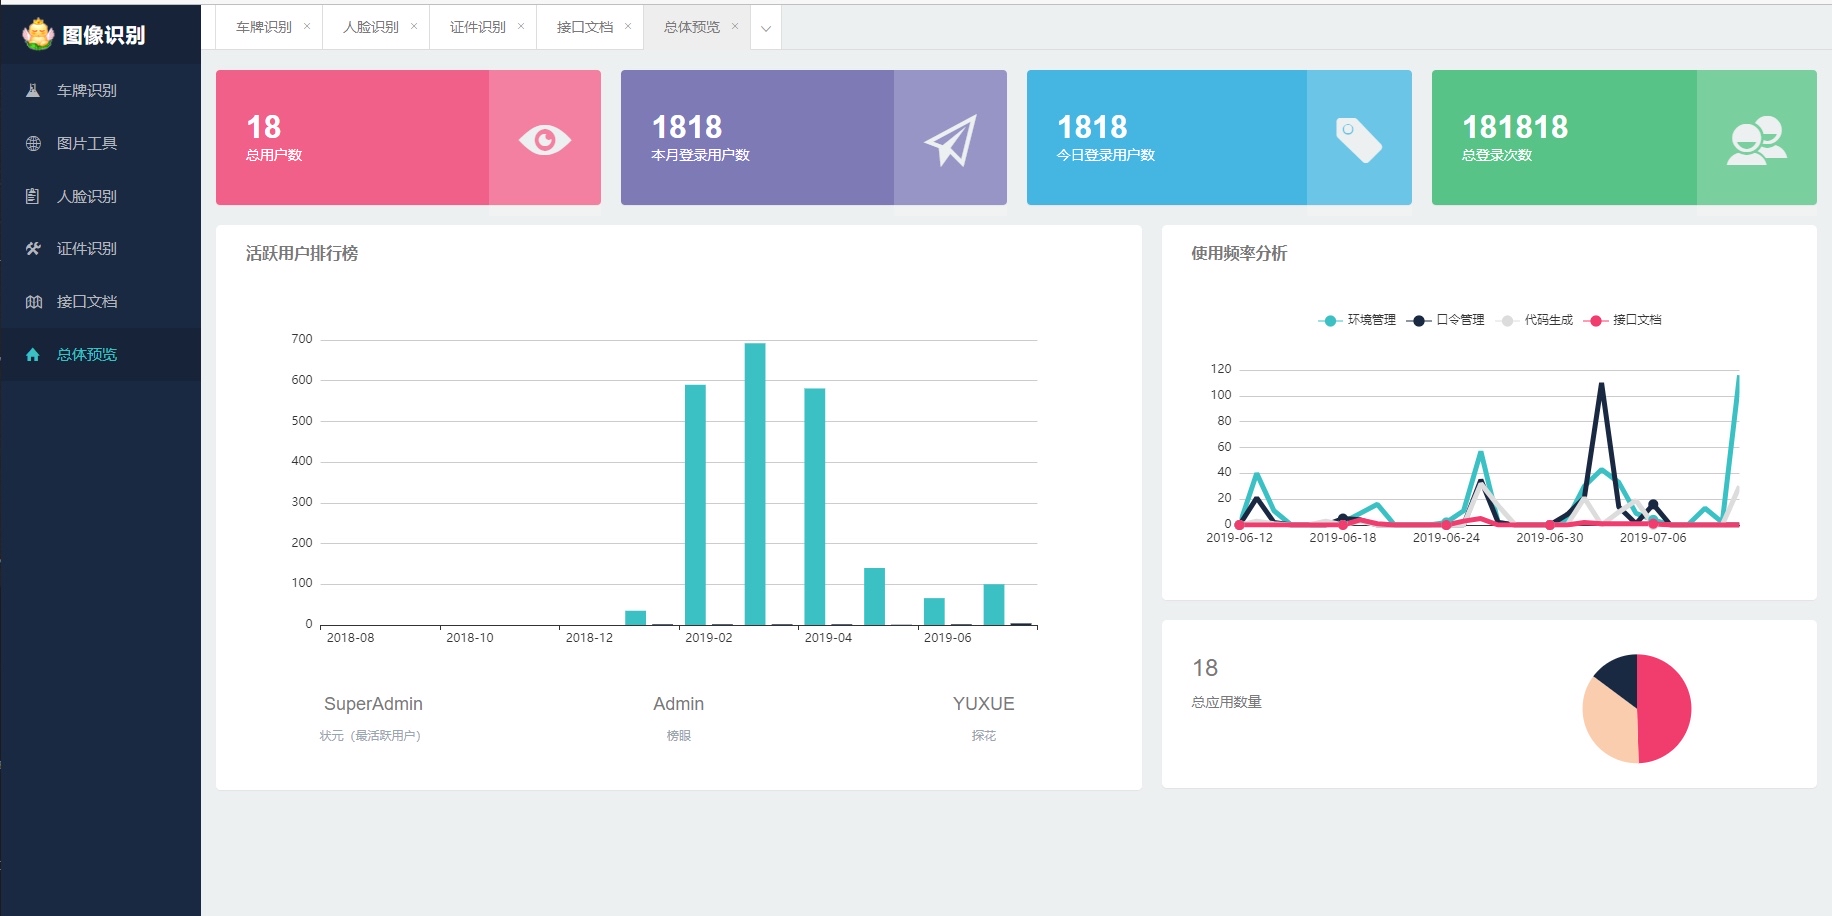The width and height of the screenshot is (1832, 916).
Task: Click the 图像识别 logo icon
Action: [x=38, y=34]
